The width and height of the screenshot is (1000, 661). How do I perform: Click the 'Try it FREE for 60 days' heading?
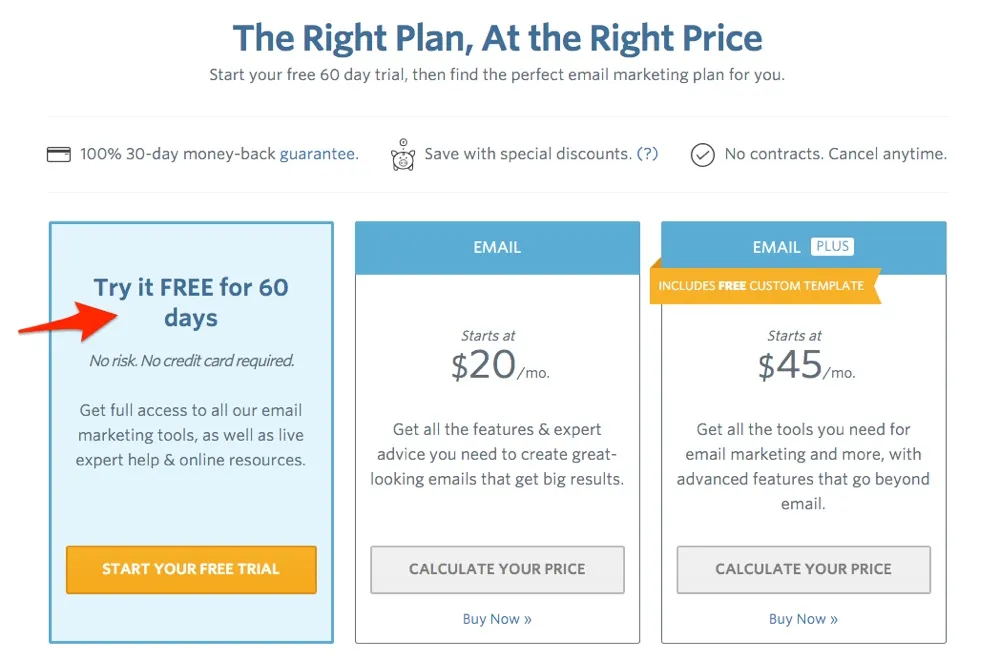coord(190,302)
